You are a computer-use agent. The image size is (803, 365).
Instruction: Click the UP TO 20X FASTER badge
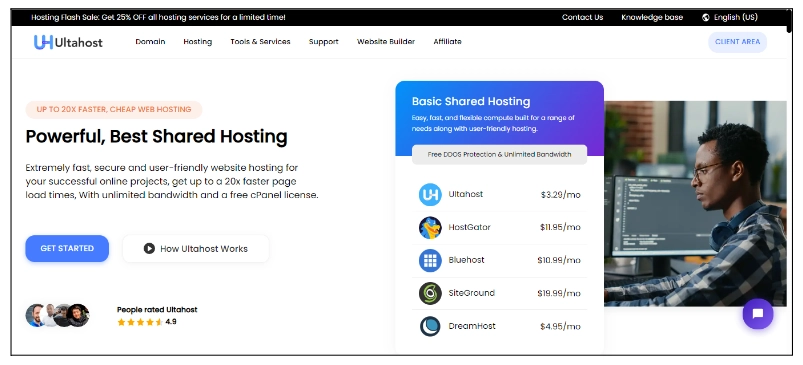(x=114, y=110)
